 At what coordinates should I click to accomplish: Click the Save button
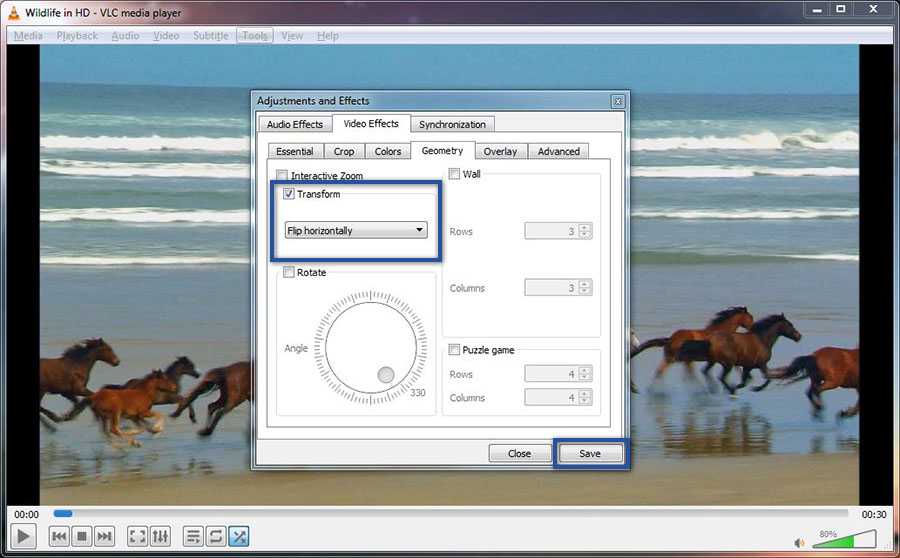point(590,453)
